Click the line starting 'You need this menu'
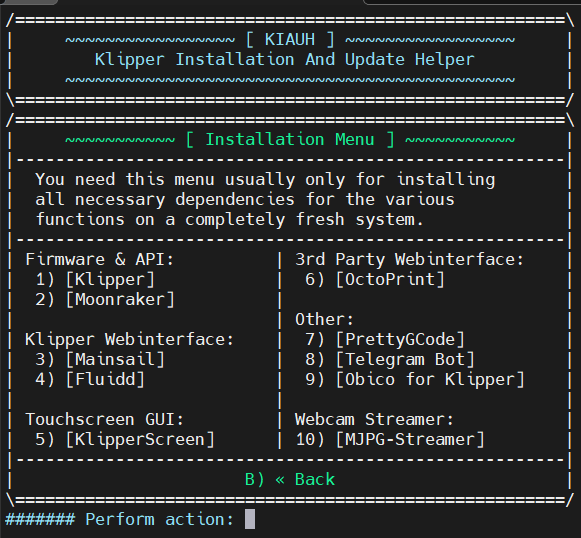 (265, 180)
